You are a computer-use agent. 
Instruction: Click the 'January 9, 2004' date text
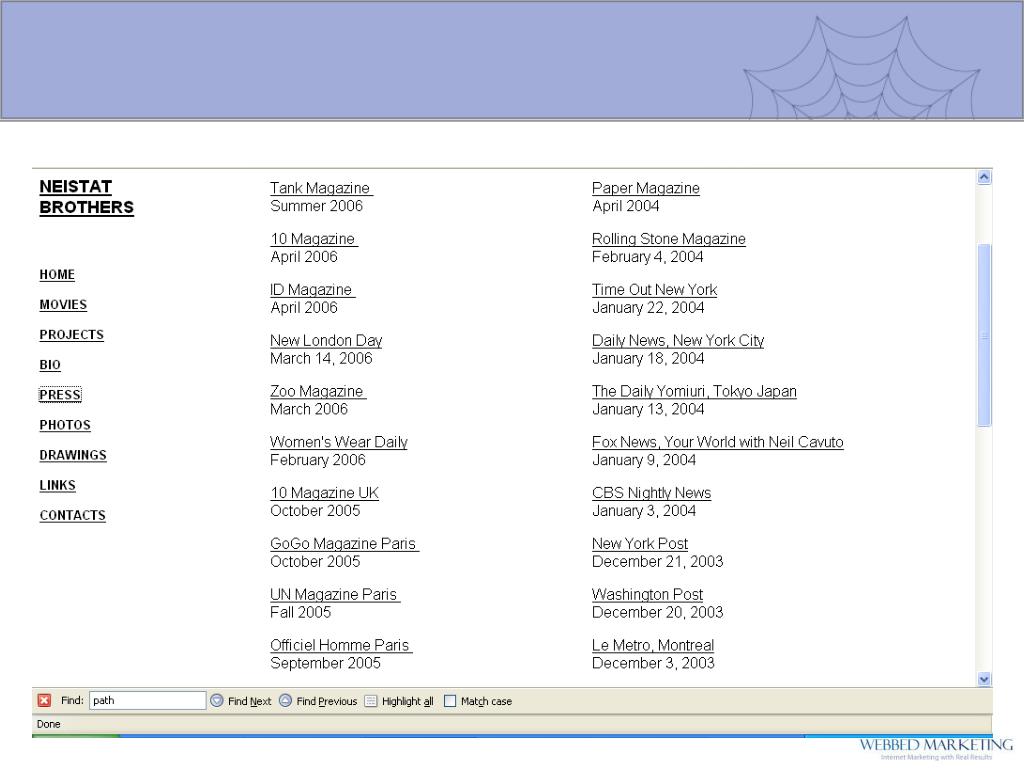643,460
